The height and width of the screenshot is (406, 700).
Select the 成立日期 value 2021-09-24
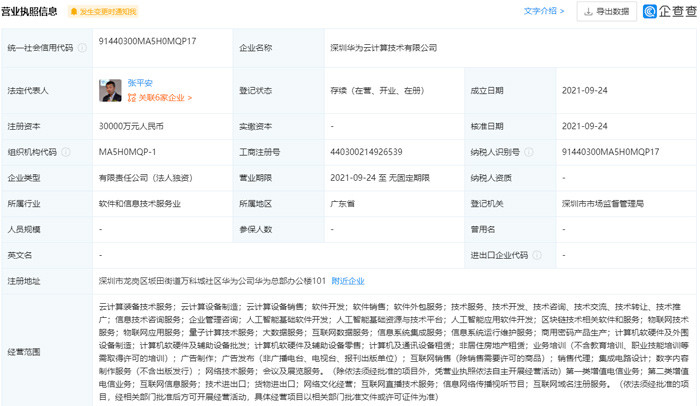(x=584, y=91)
